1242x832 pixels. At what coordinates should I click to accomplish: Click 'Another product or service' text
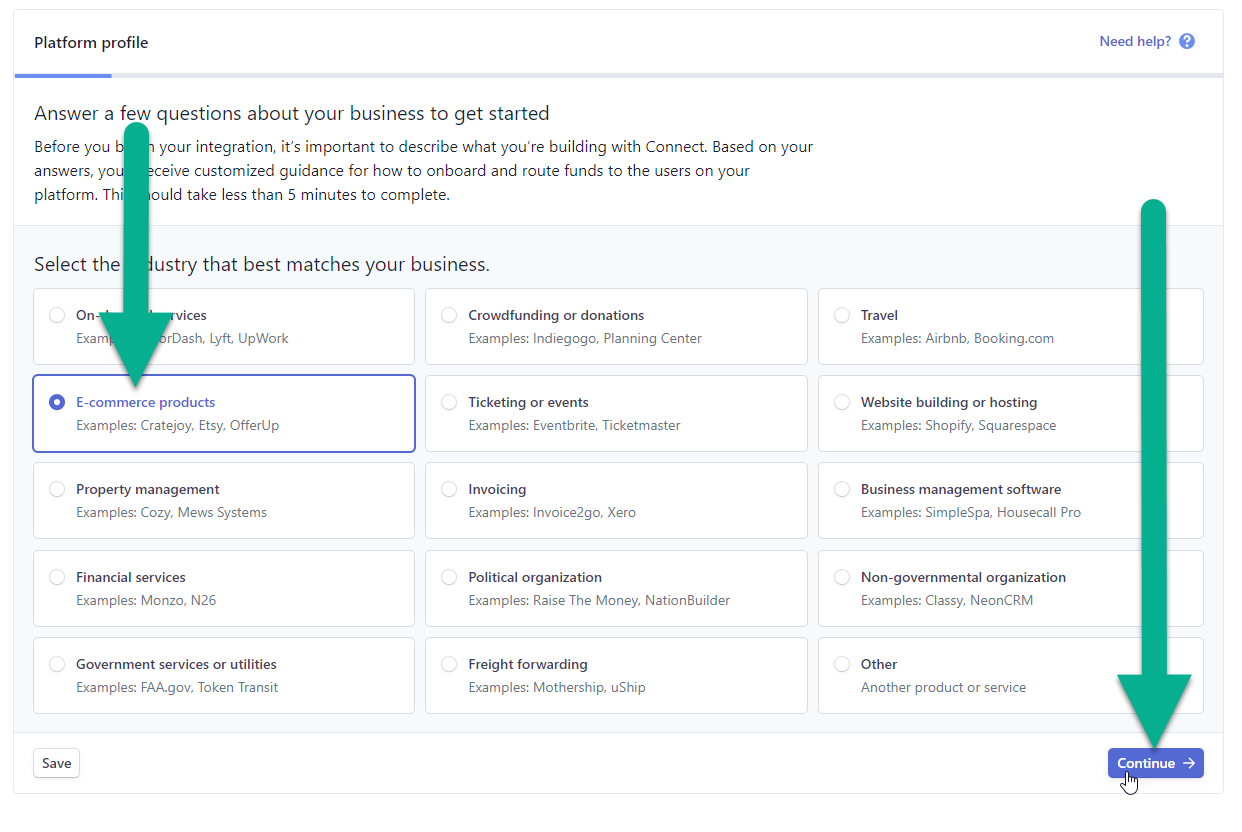tap(943, 687)
